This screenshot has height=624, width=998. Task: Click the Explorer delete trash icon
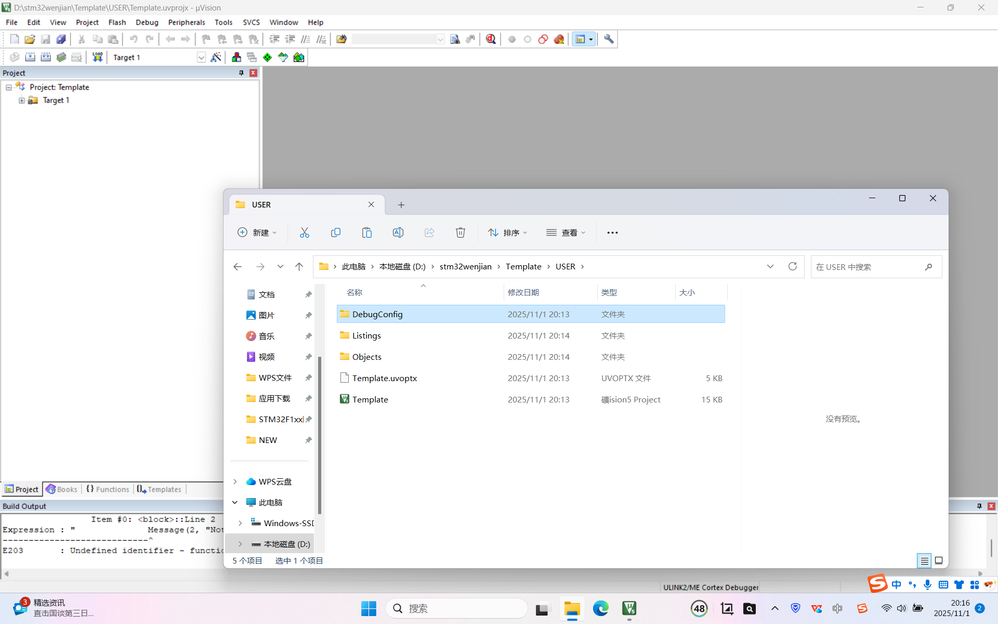point(460,232)
